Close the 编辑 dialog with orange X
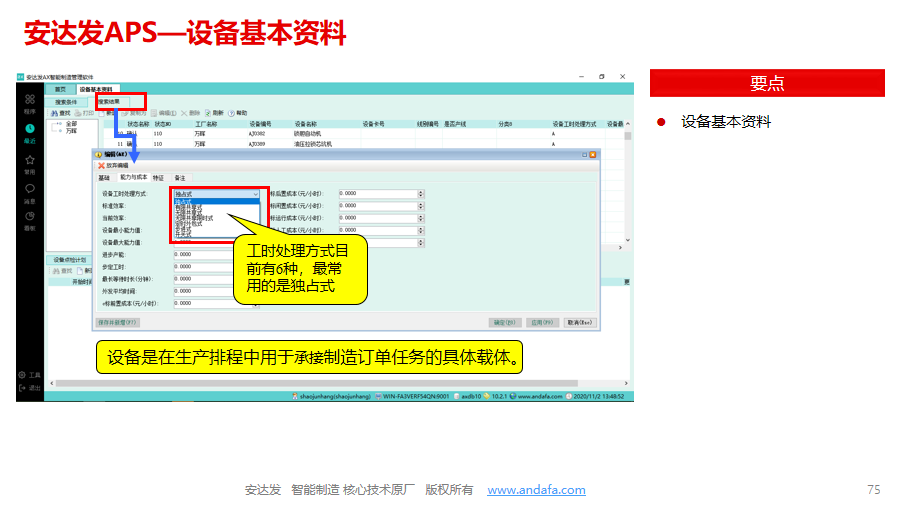Viewport: 907px width, 509px height. [592, 154]
